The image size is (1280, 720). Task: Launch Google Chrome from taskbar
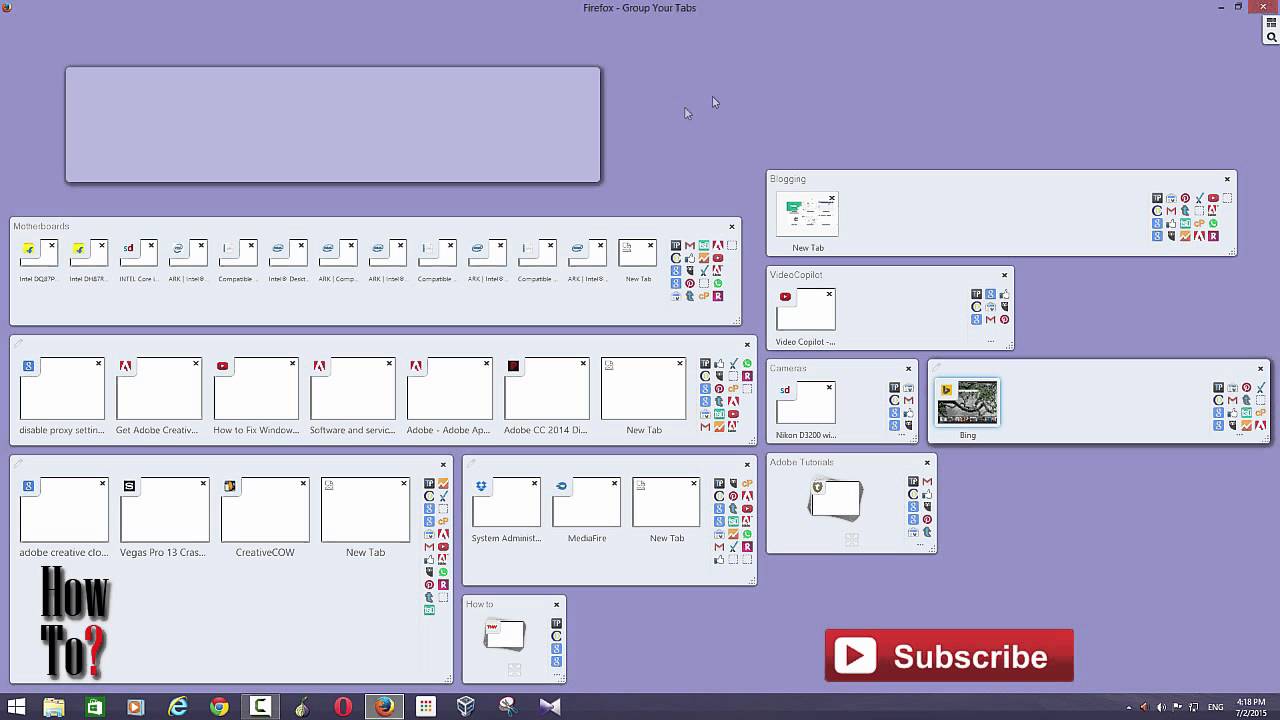[219, 707]
